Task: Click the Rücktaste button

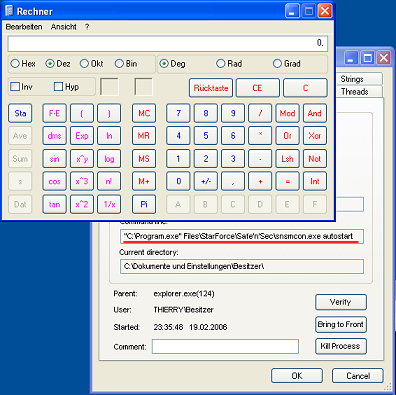Action: point(211,88)
